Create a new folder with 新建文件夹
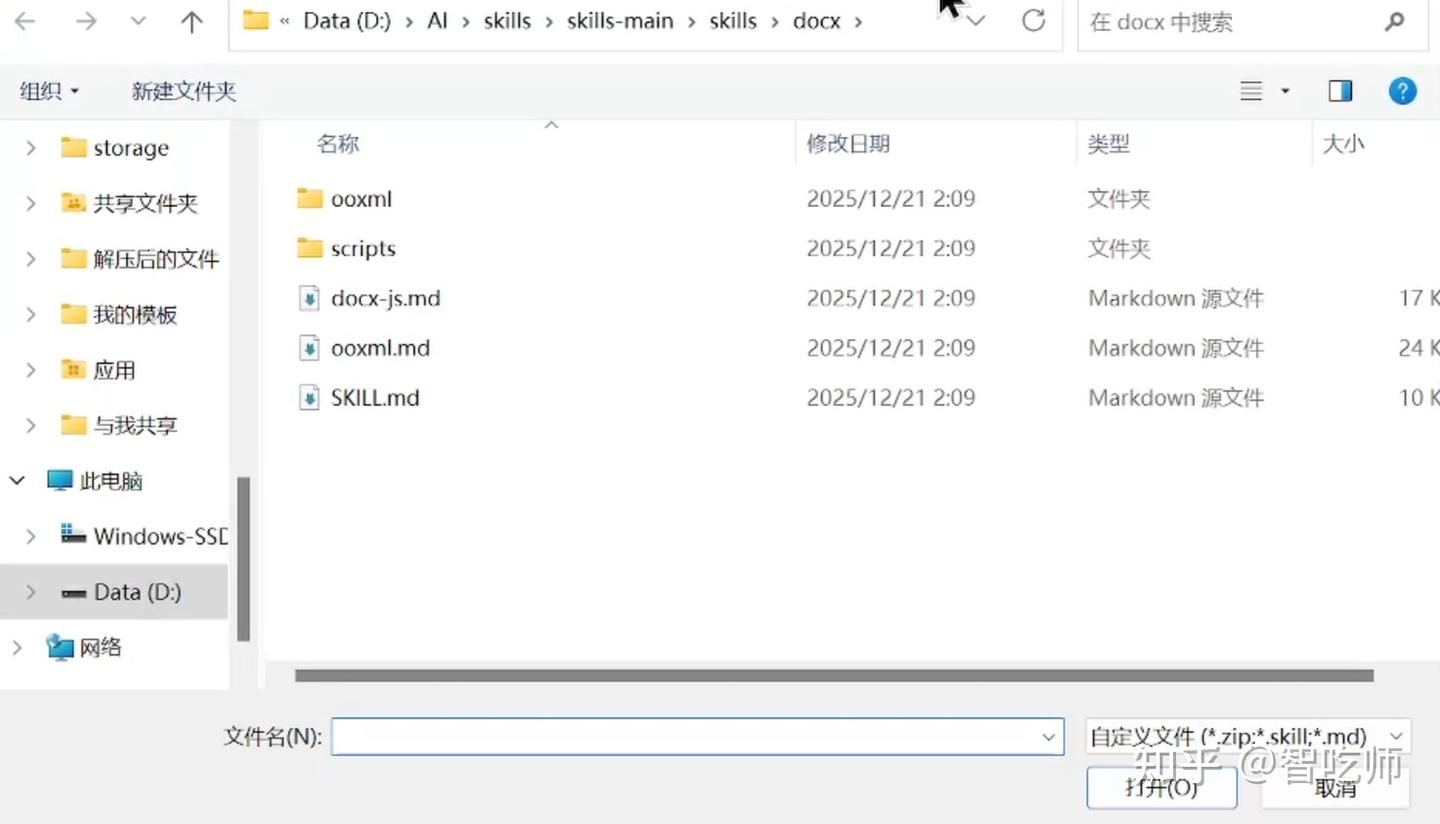The width and height of the screenshot is (1440, 824). 184,91
